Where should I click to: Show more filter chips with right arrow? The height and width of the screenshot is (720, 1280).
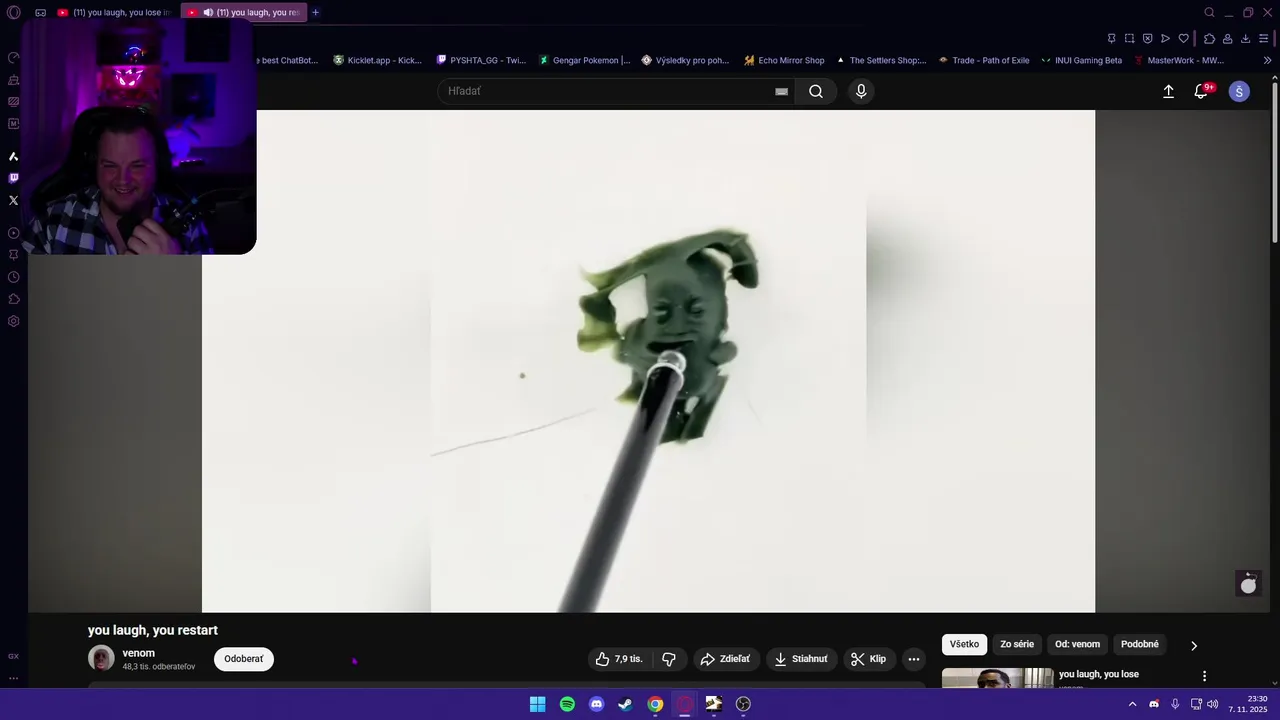tap(1193, 645)
